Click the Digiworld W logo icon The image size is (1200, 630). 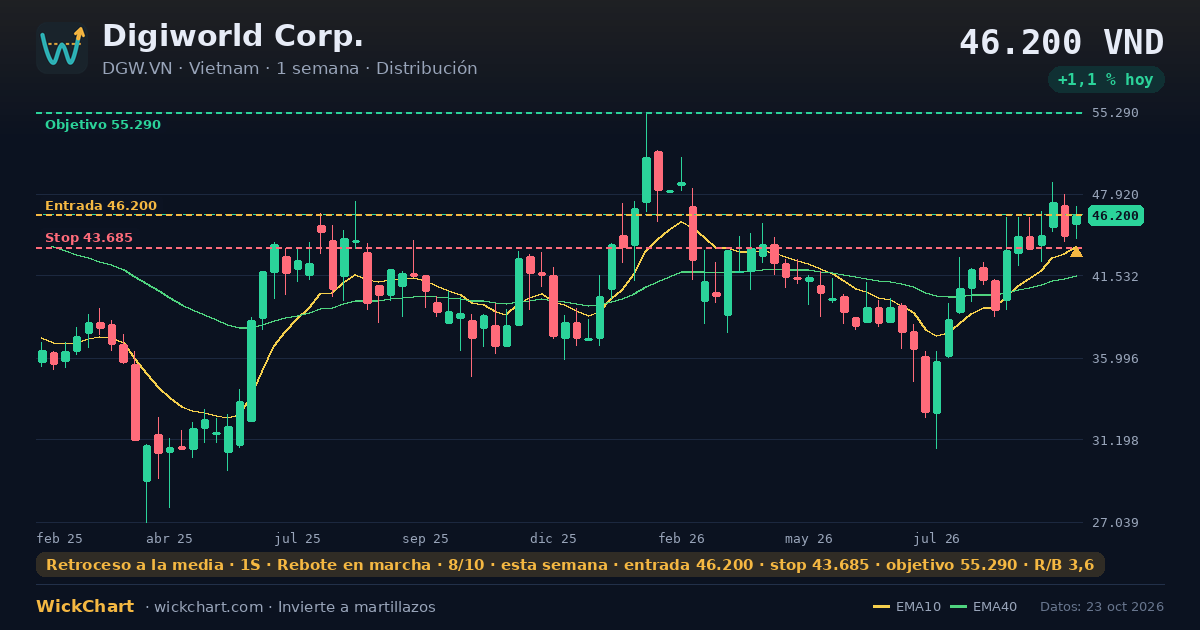pyautogui.click(x=62, y=48)
